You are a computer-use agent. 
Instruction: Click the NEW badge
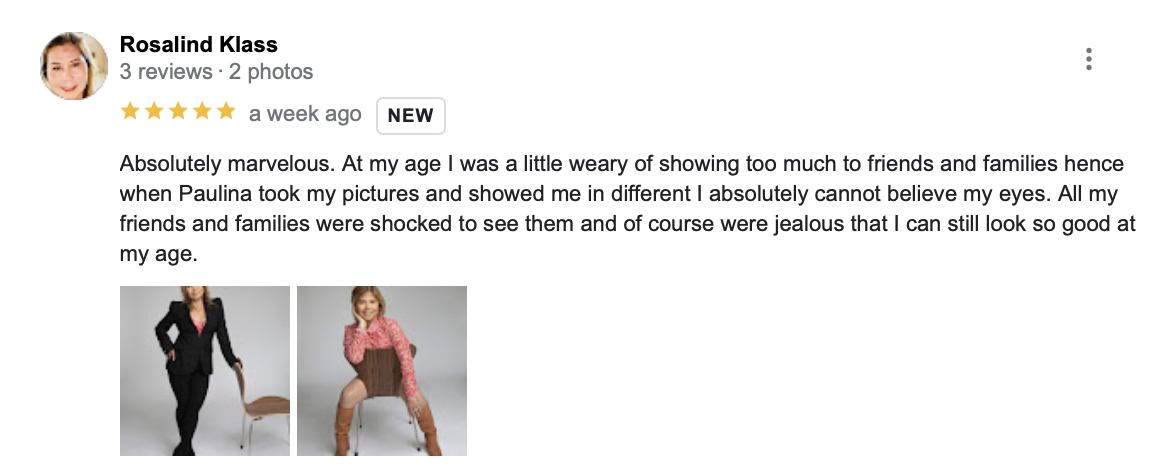pos(410,115)
